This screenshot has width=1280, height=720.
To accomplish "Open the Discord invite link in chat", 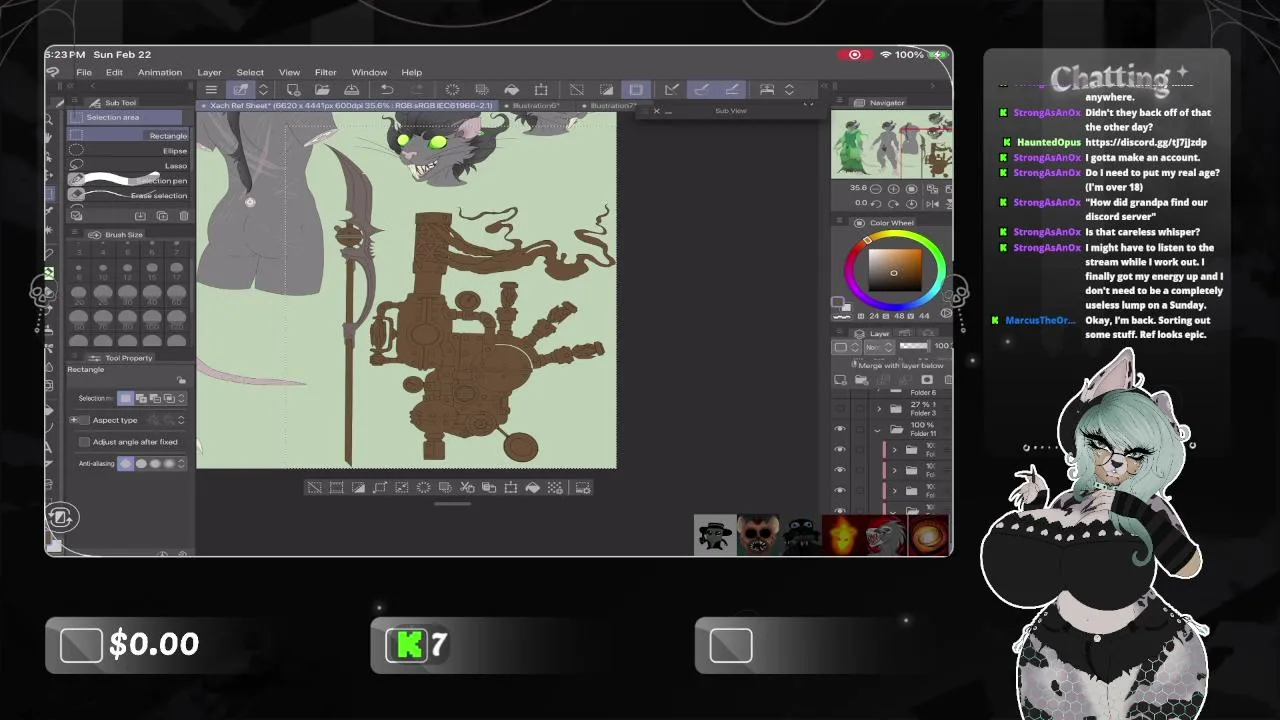I will click(x=1146, y=142).
